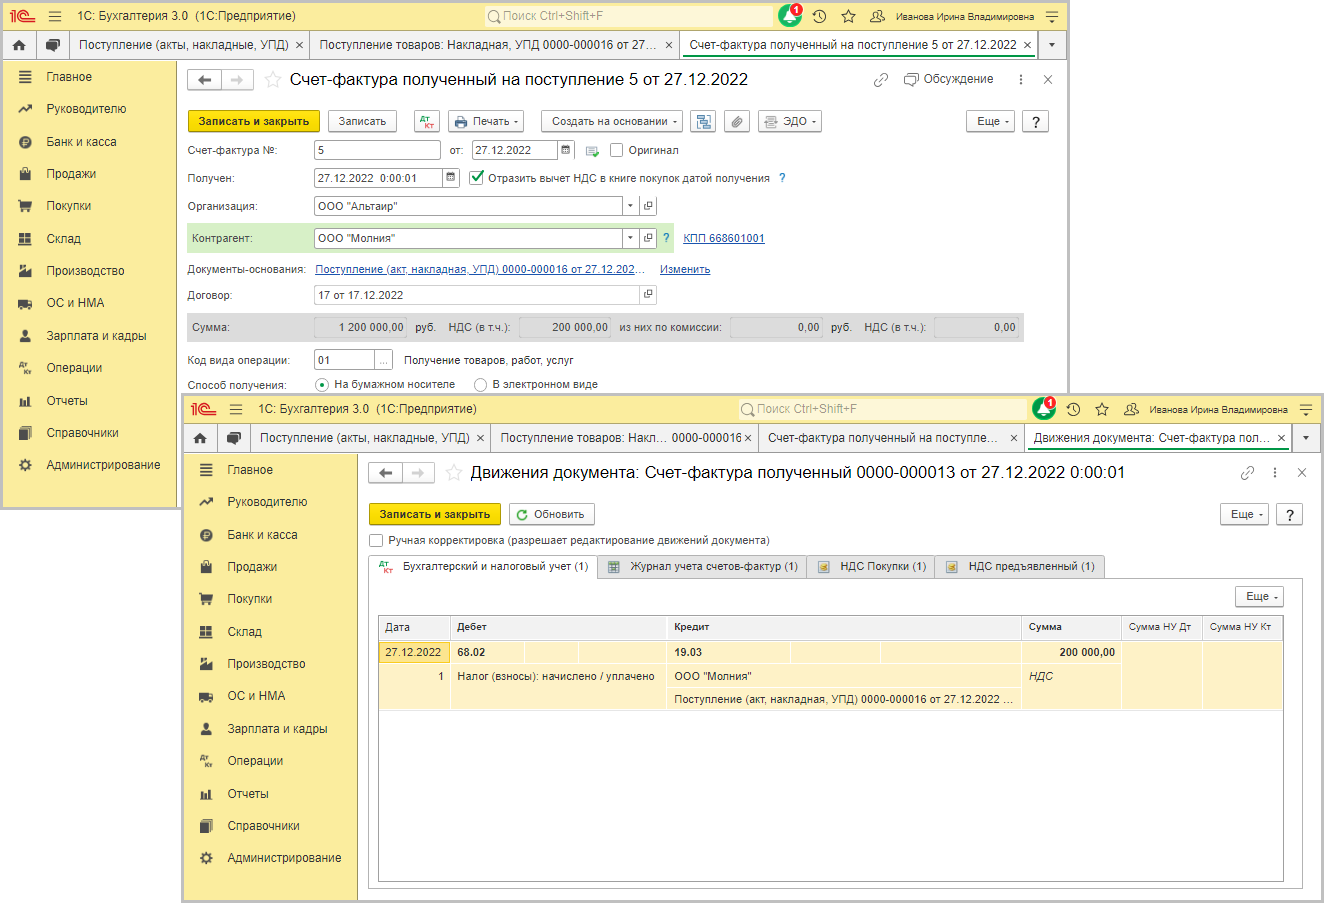Add invoice document to favorites star
Viewport: 1324px width, 903px height.
(x=272, y=80)
